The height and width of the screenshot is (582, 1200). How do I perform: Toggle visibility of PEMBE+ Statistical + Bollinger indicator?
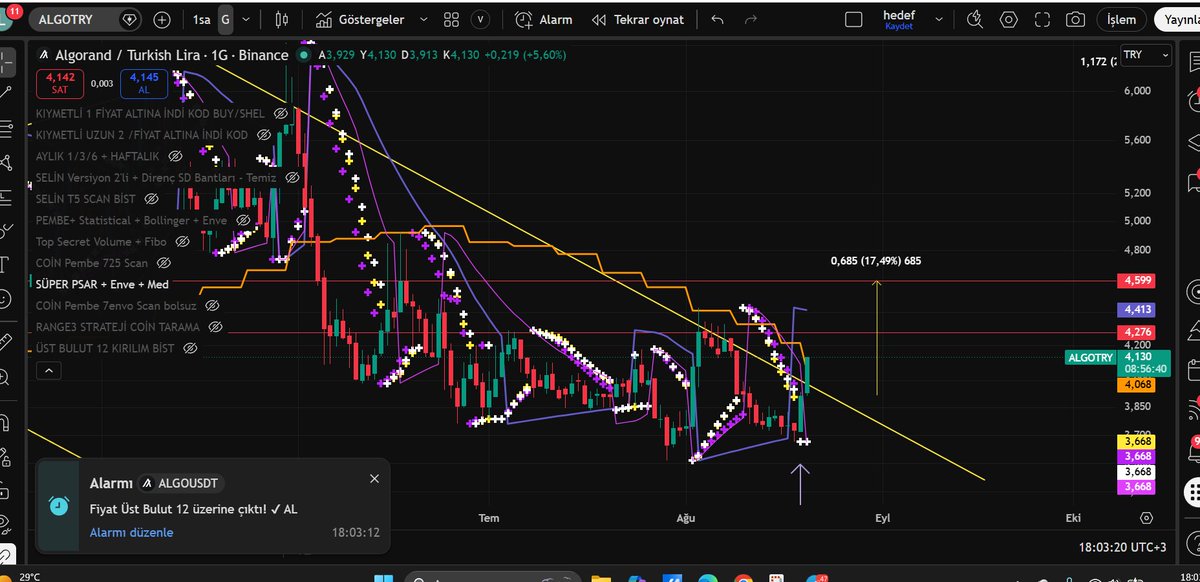click(242, 220)
